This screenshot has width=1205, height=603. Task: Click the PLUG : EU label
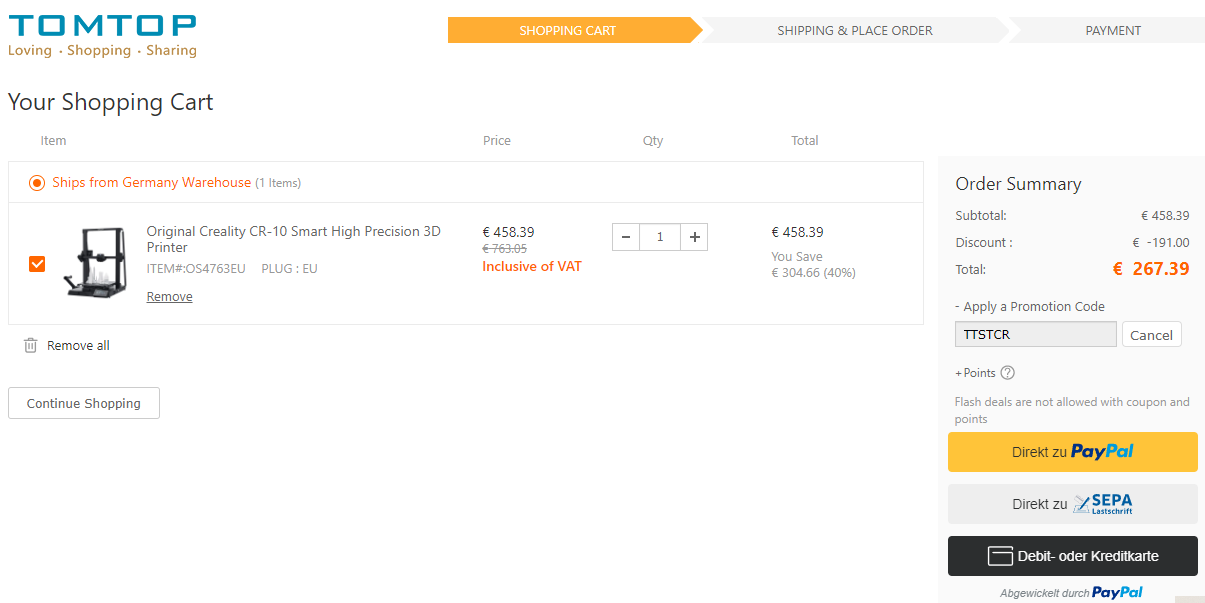coord(289,269)
